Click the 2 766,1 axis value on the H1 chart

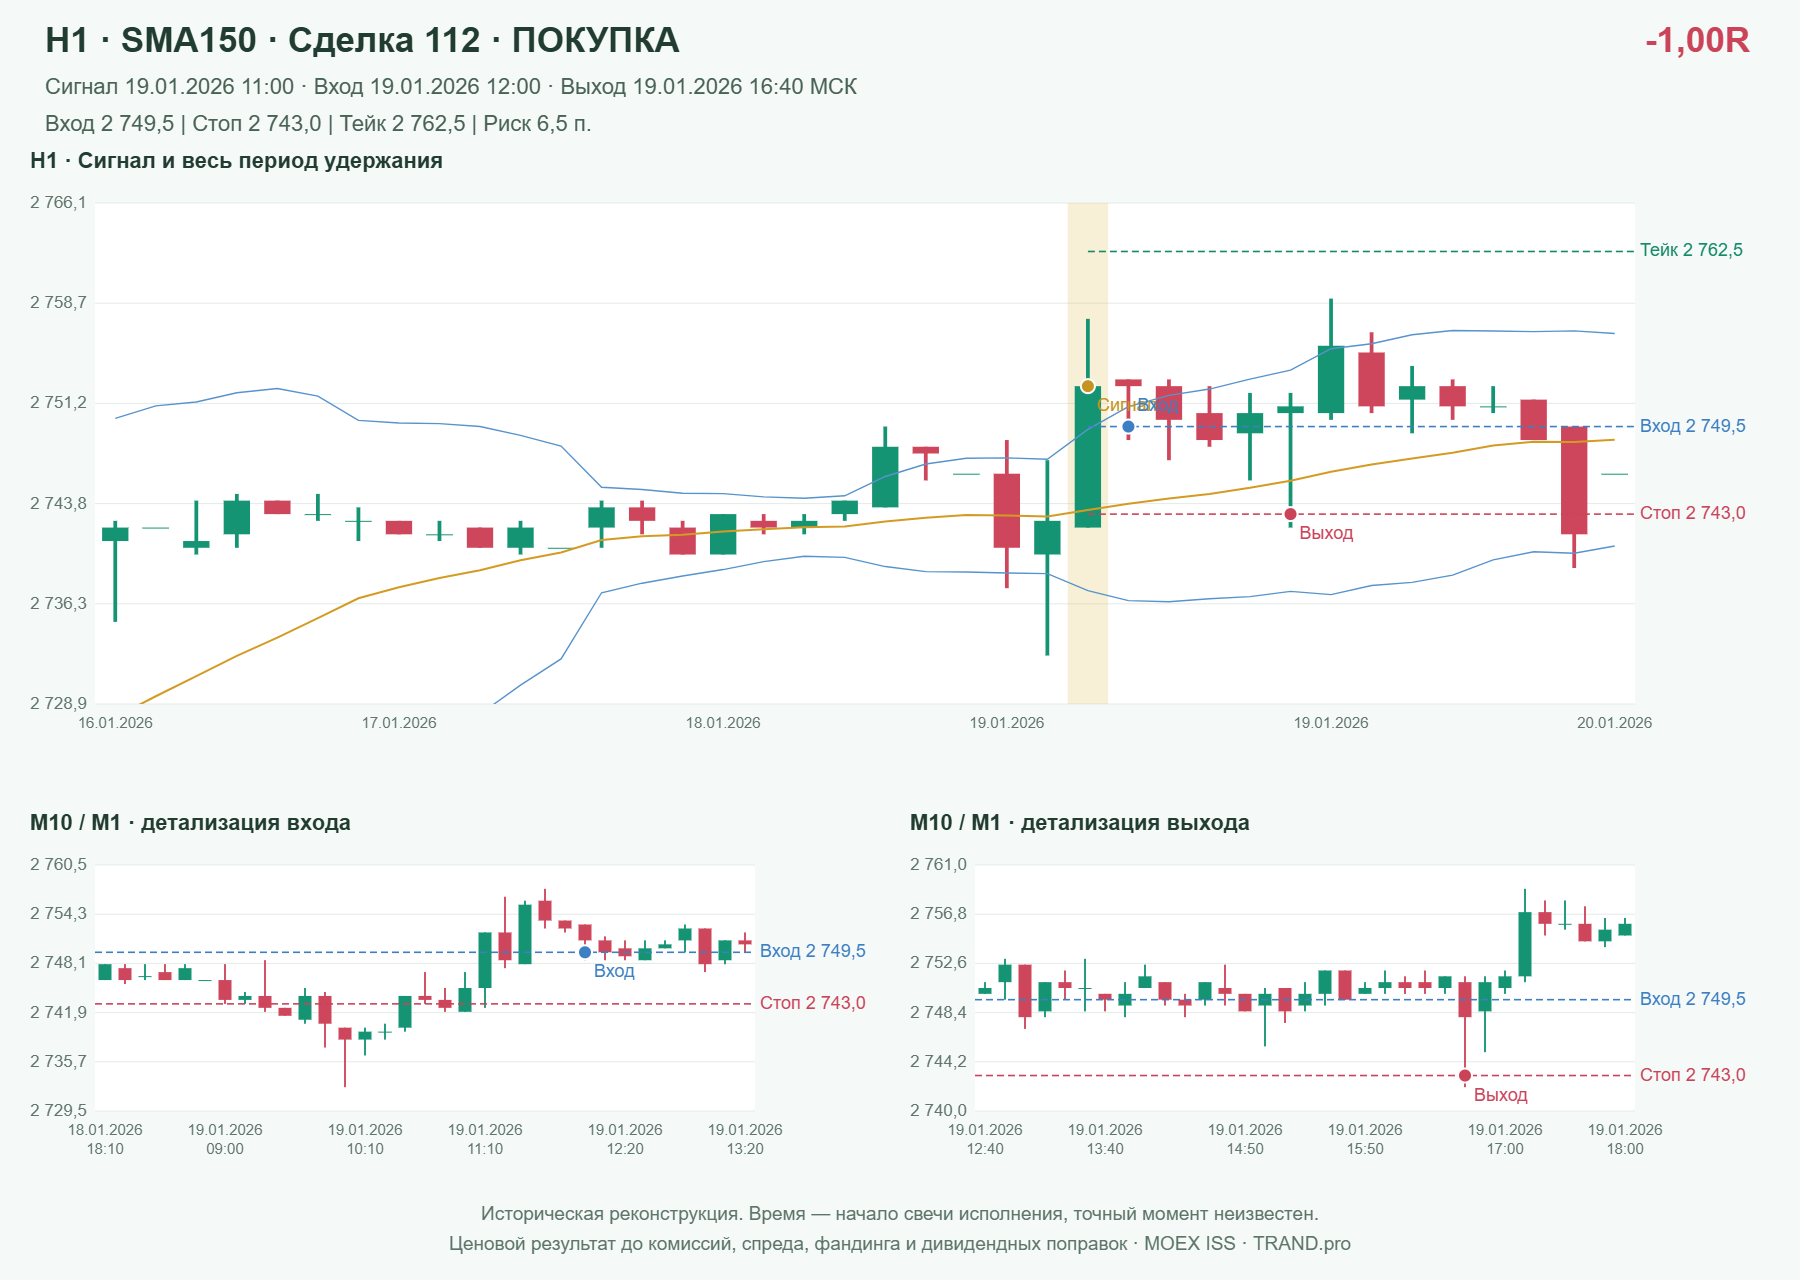pos(58,203)
